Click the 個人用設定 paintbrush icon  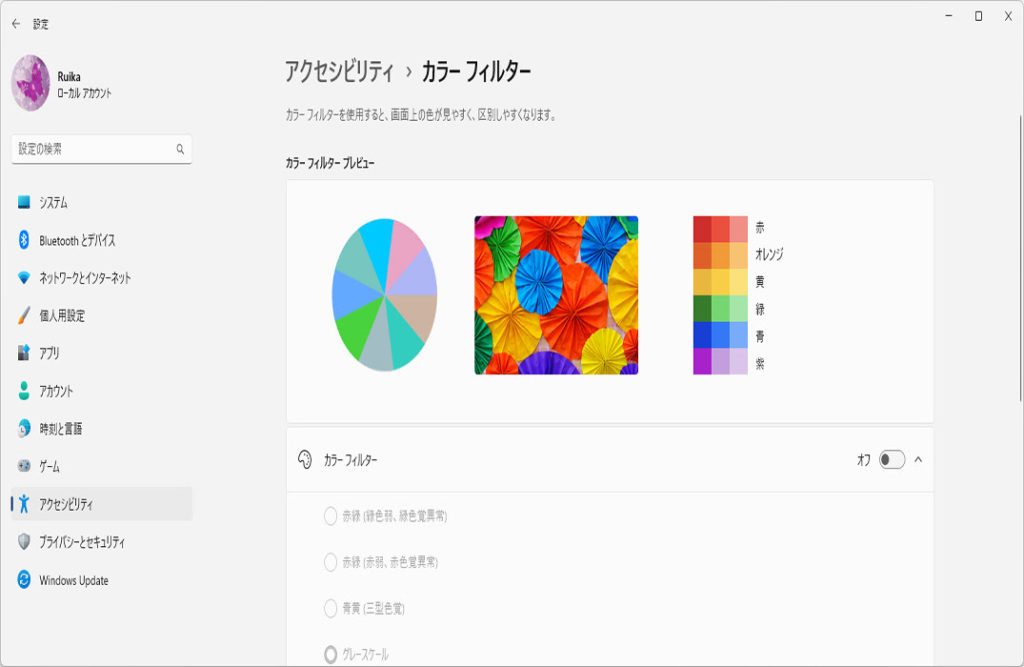point(24,316)
